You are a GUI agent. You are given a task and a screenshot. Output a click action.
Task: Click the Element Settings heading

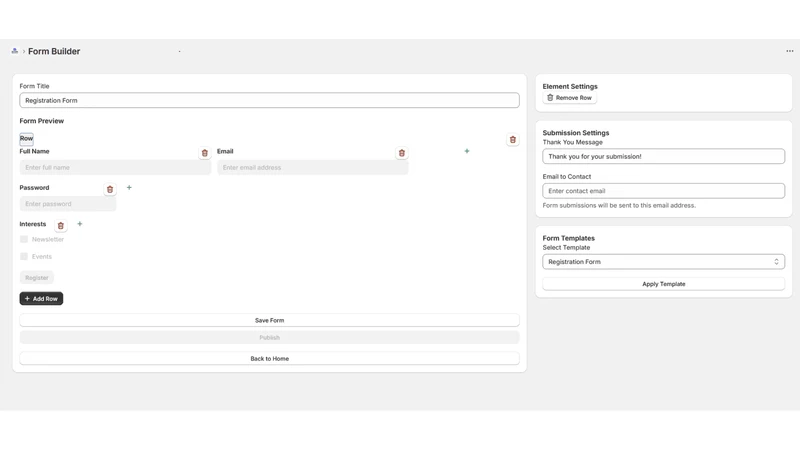pyautogui.click(x=570, y=87)
